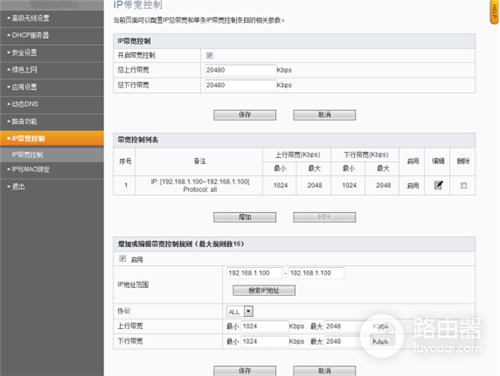
Task: Toggle the 启用 checkbox in rule editor
Action: 122,259
